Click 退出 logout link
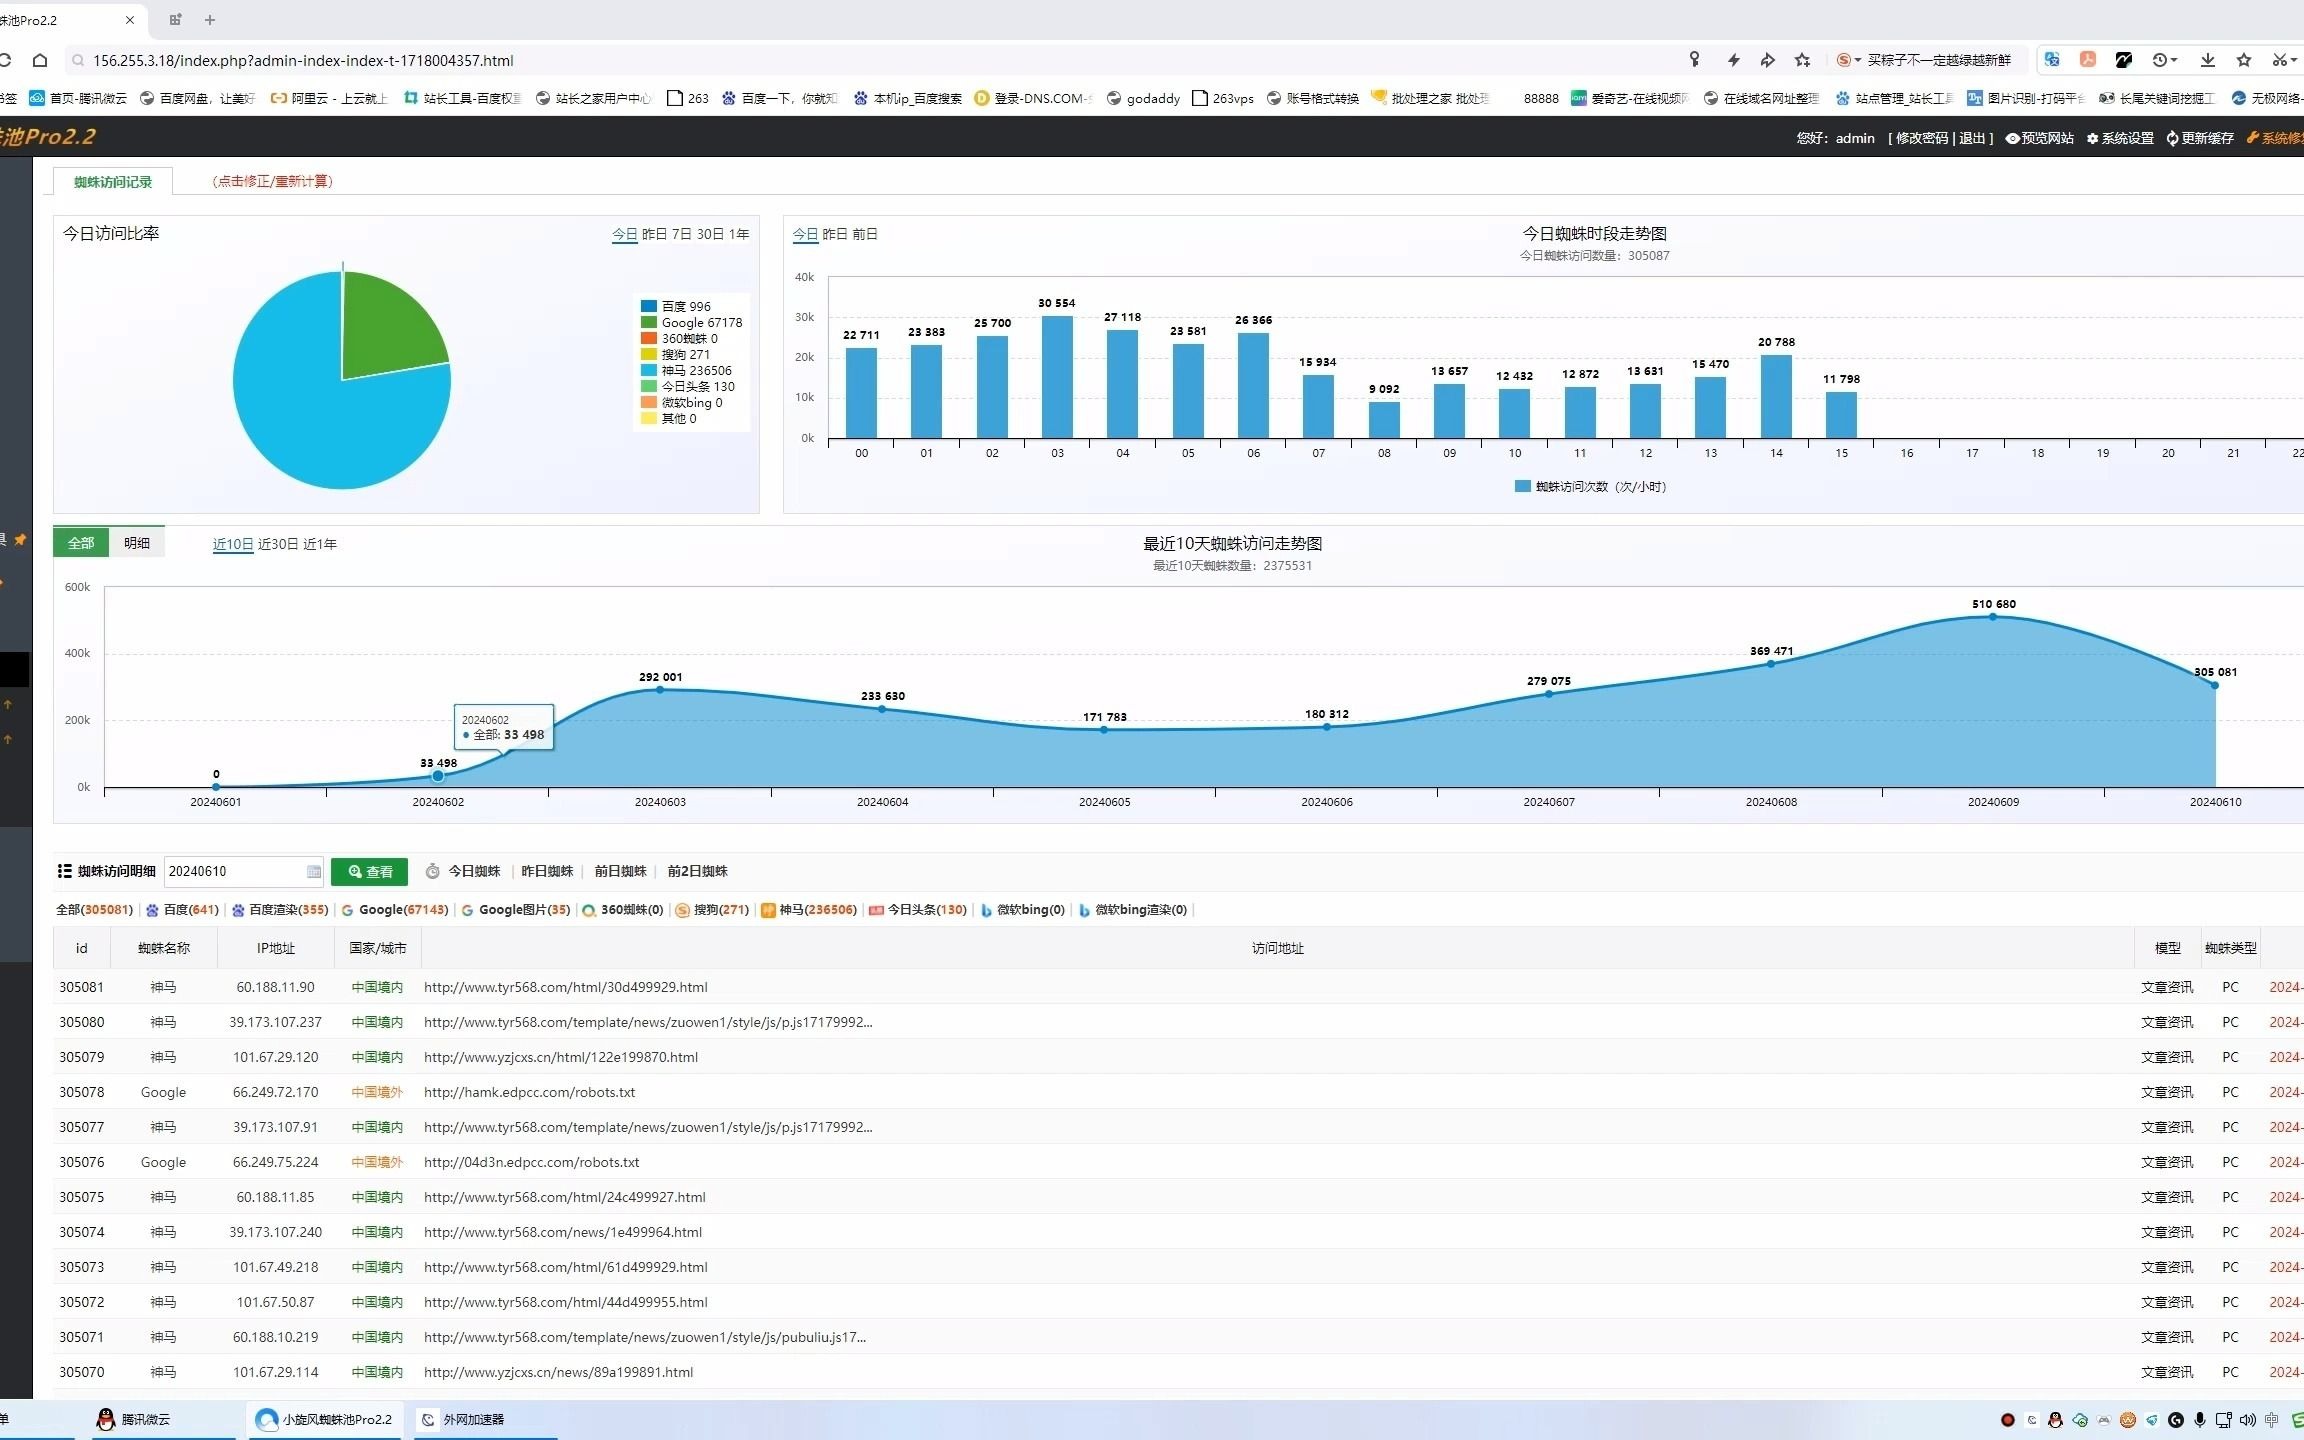 (1972, 138)
